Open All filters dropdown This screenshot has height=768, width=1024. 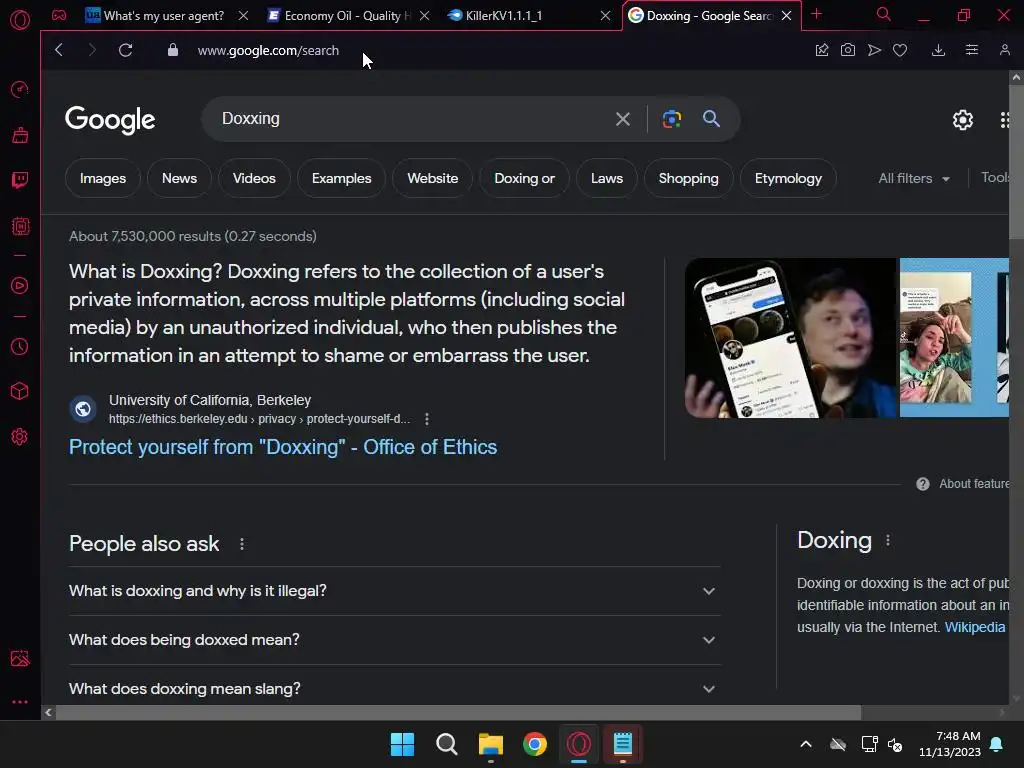(914, 178)
